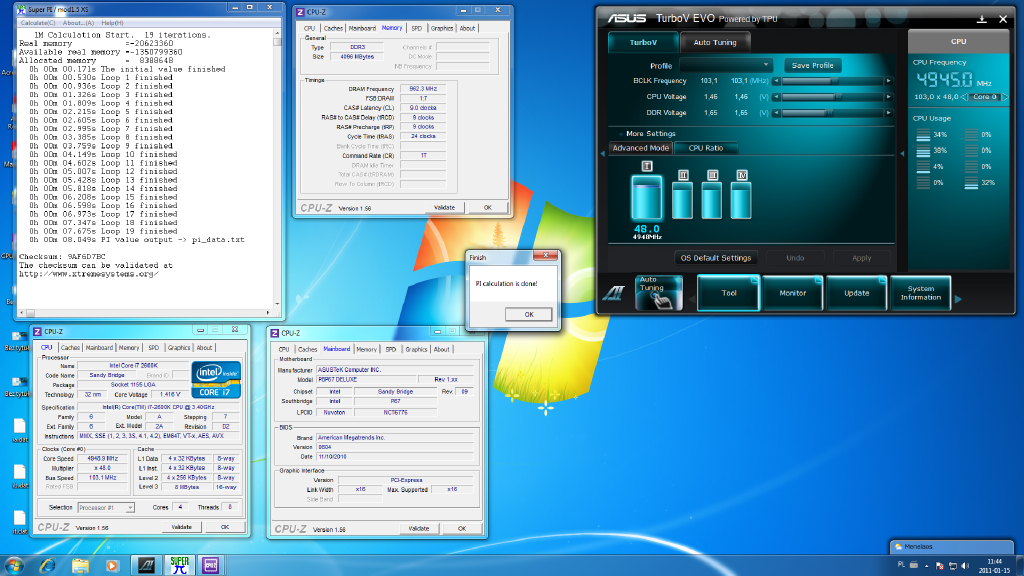Click the PL language indicator in the tray
The width and height of the screenshot is (1024, 576).
point(901,565)
